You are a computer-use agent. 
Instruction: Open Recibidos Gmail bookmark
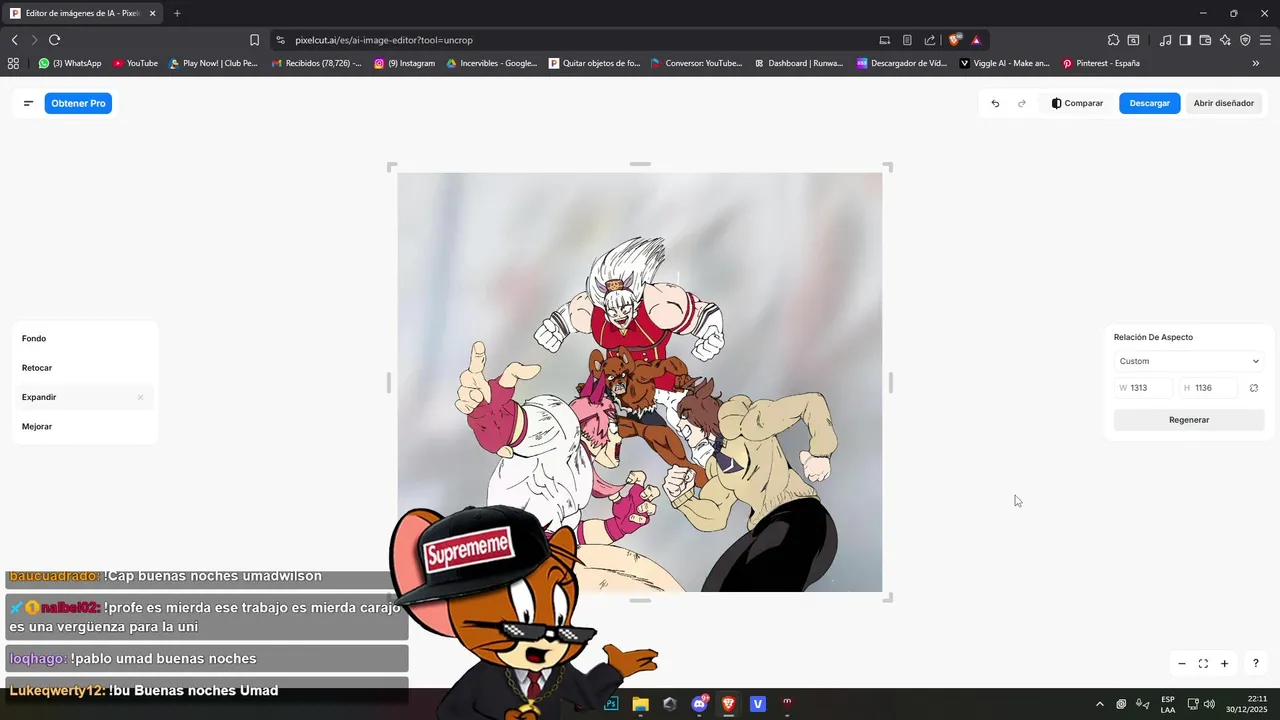coord(316,63)
